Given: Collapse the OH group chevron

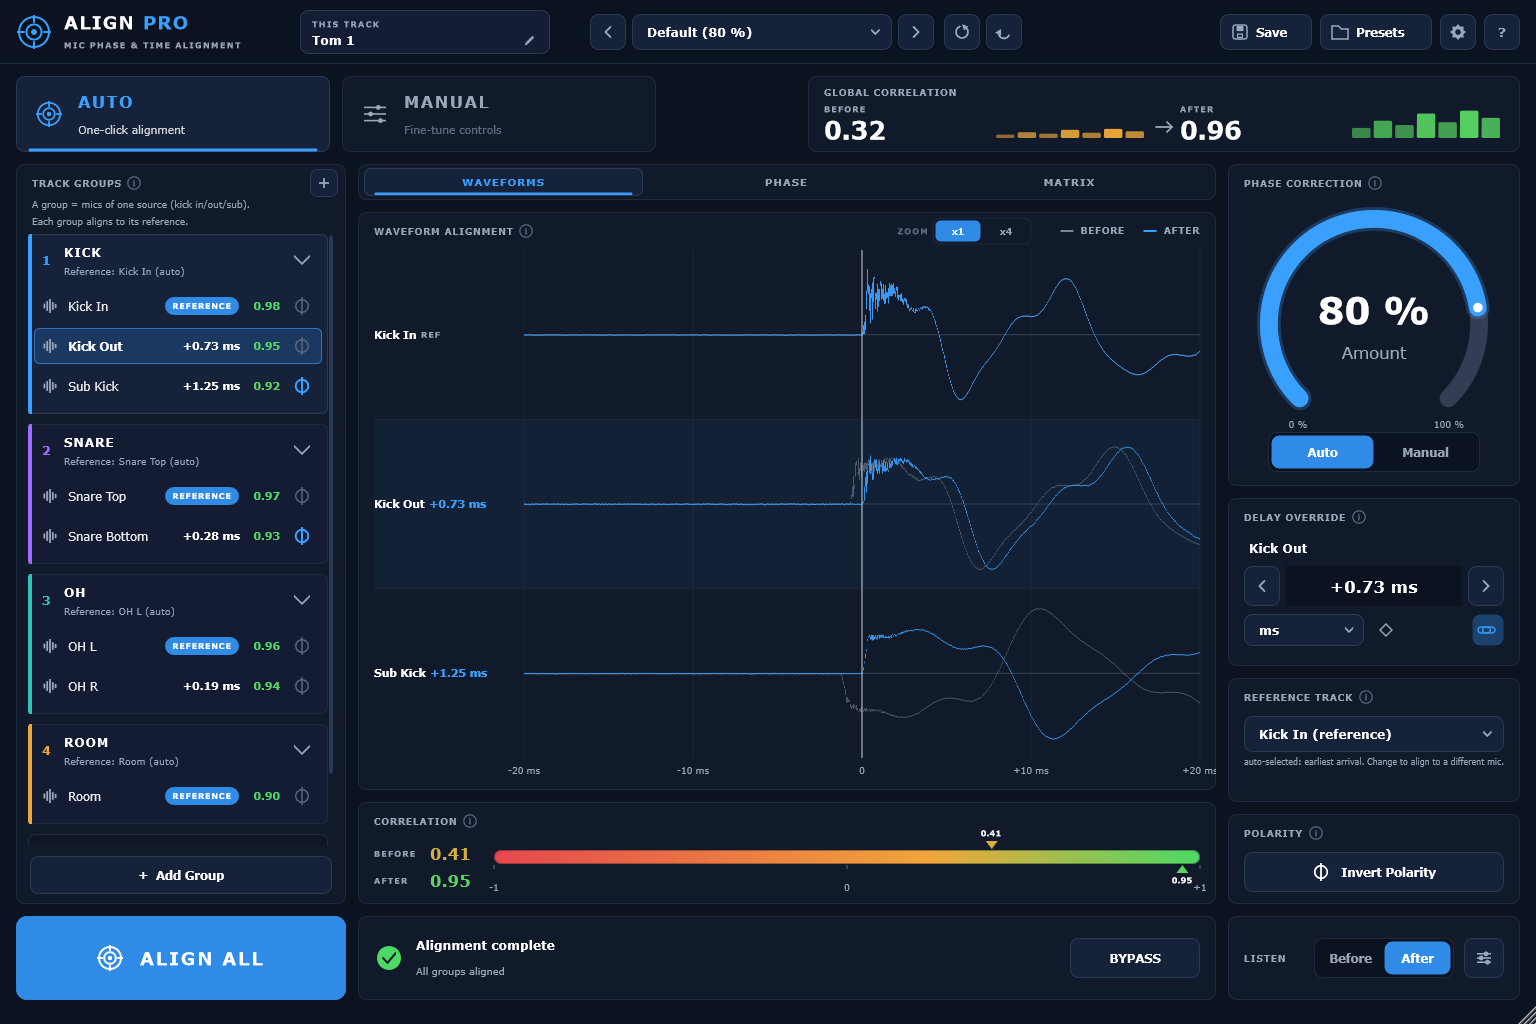Looking at the screenshot, I should 302,600.
